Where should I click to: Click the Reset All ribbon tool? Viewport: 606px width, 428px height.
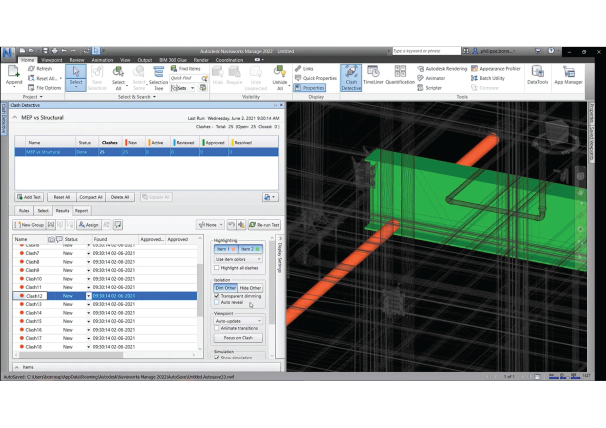[x=44, y=78]
